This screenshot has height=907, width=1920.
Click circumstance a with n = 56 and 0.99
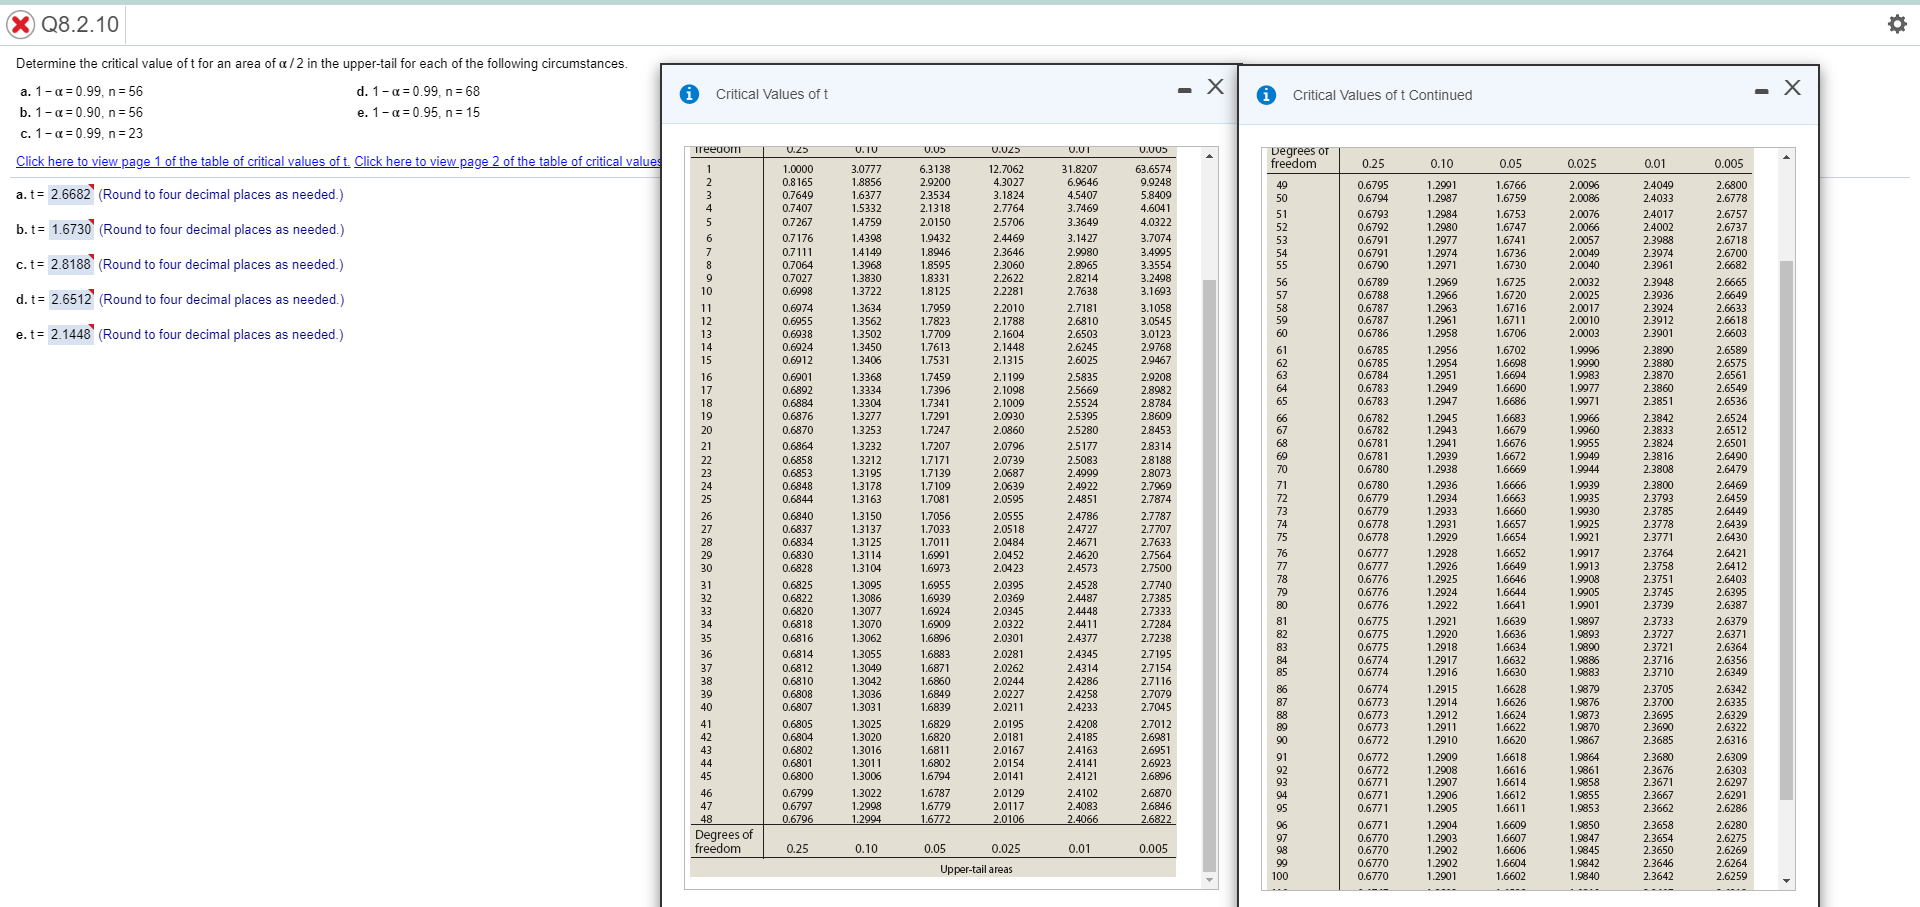[x=82, y=91]
